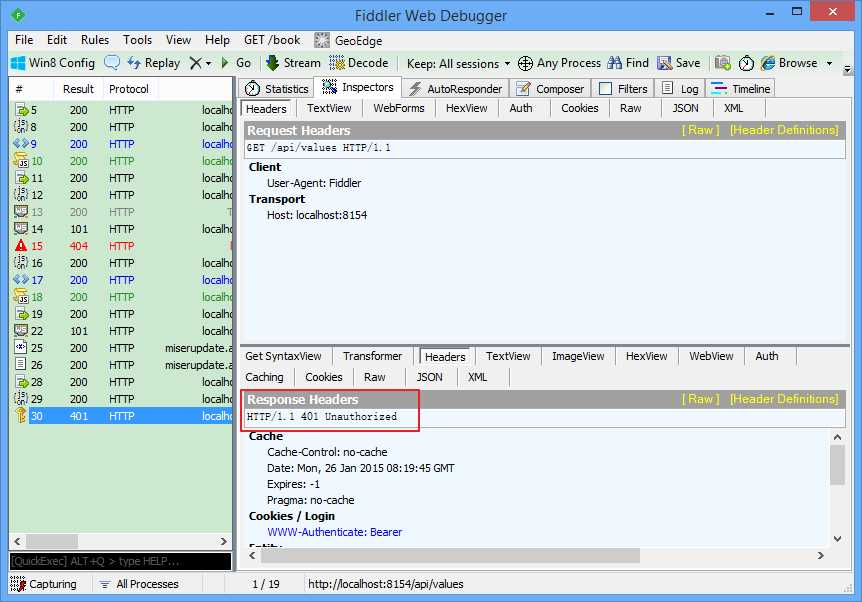
Task: Click the response headers Raw link
Action: tap(700, 399)
